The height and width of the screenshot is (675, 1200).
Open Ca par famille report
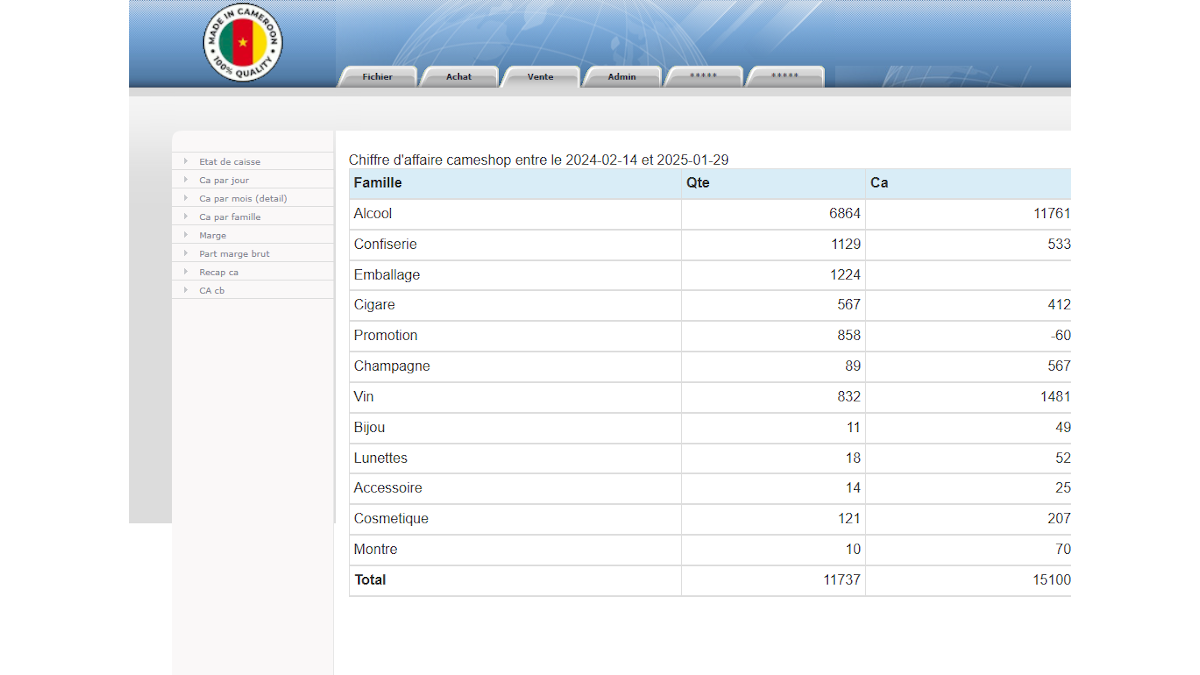click(x=230, y=217)
